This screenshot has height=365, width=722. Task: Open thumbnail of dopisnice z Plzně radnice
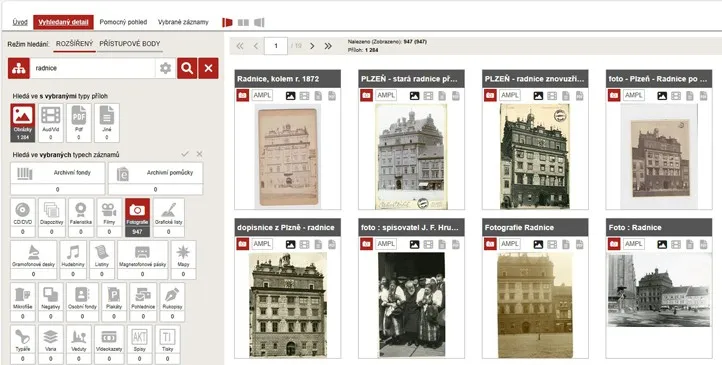(x=288, y=304)
